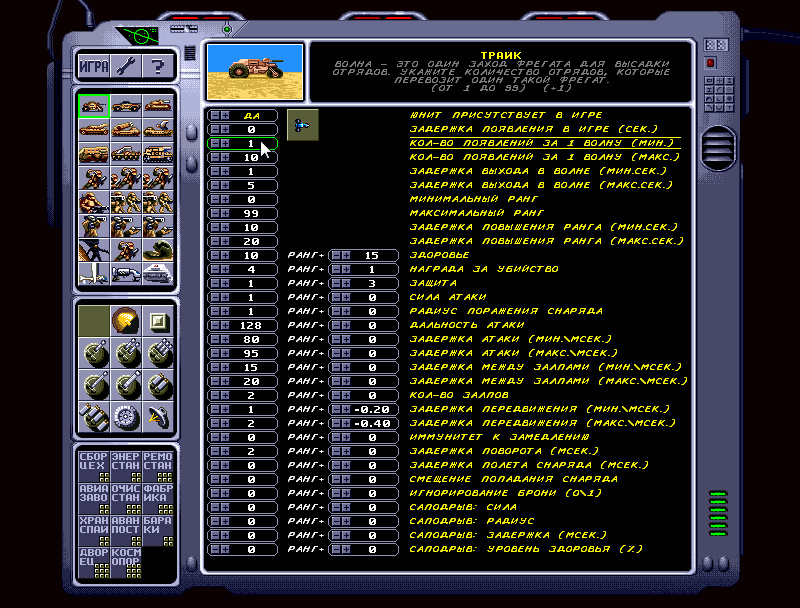The width and height of the screenshot is (800, 608).
Task: Click the upper scroll knob left of parameters
Action: (x=191, y=132)
